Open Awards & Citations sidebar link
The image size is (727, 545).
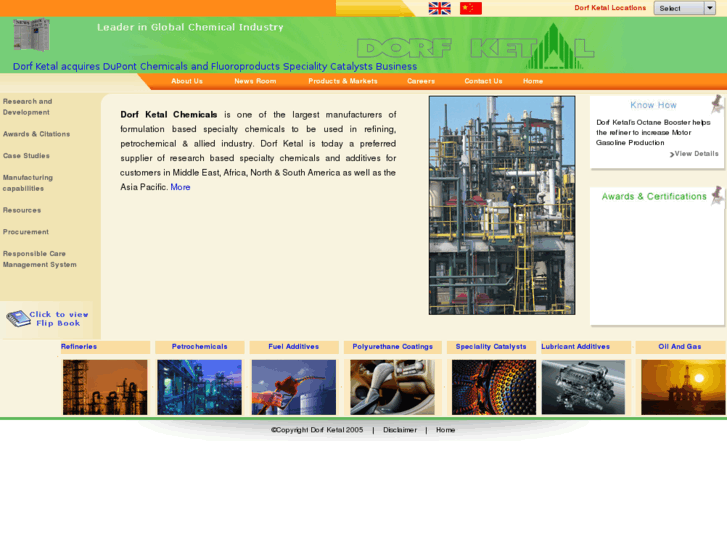(36, 134)
